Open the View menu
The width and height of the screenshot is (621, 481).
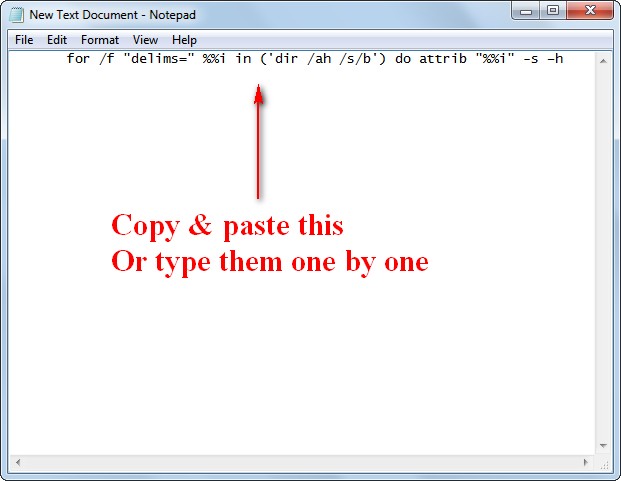145,40
